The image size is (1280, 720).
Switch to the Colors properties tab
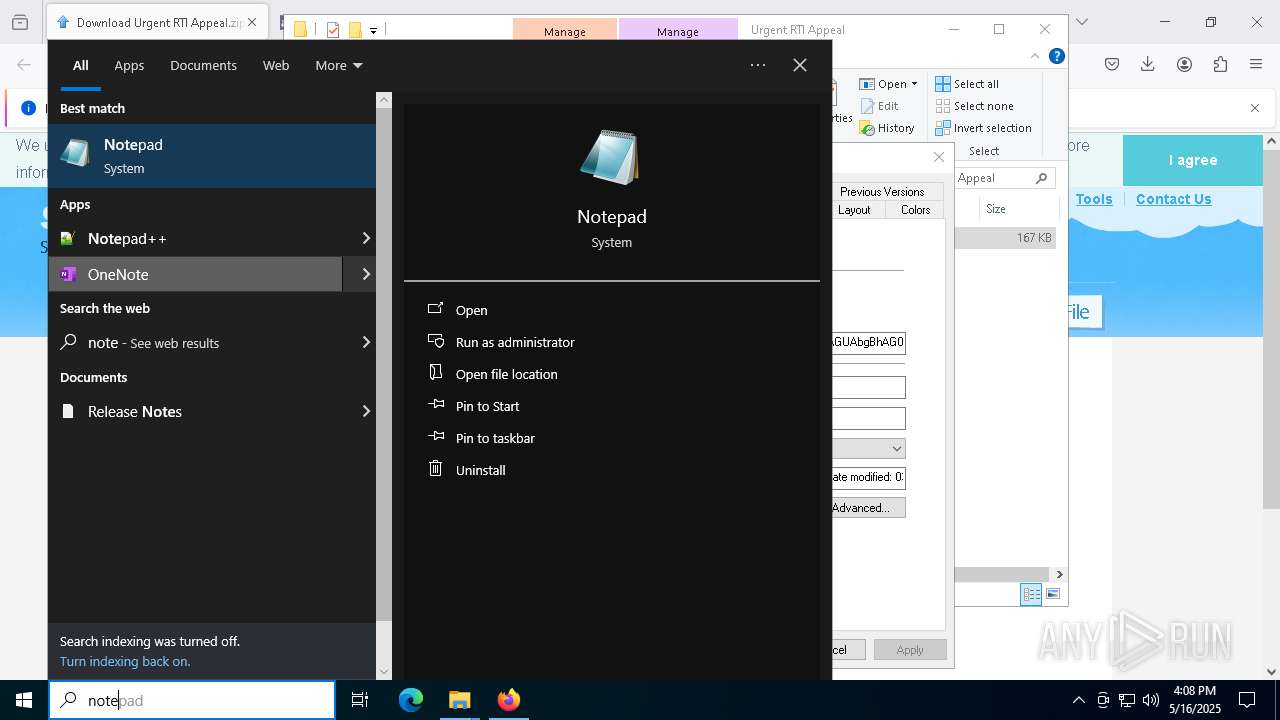[915, 210]
